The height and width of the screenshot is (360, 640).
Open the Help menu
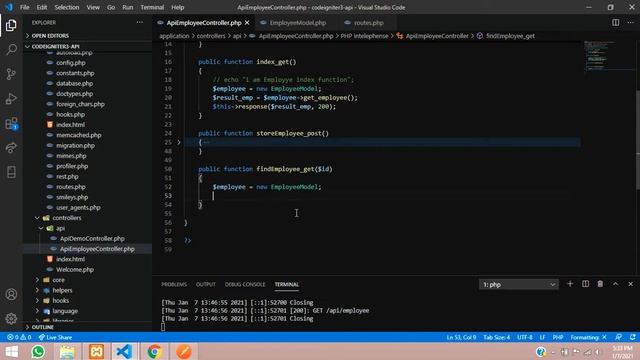click(x=178, y=7)
